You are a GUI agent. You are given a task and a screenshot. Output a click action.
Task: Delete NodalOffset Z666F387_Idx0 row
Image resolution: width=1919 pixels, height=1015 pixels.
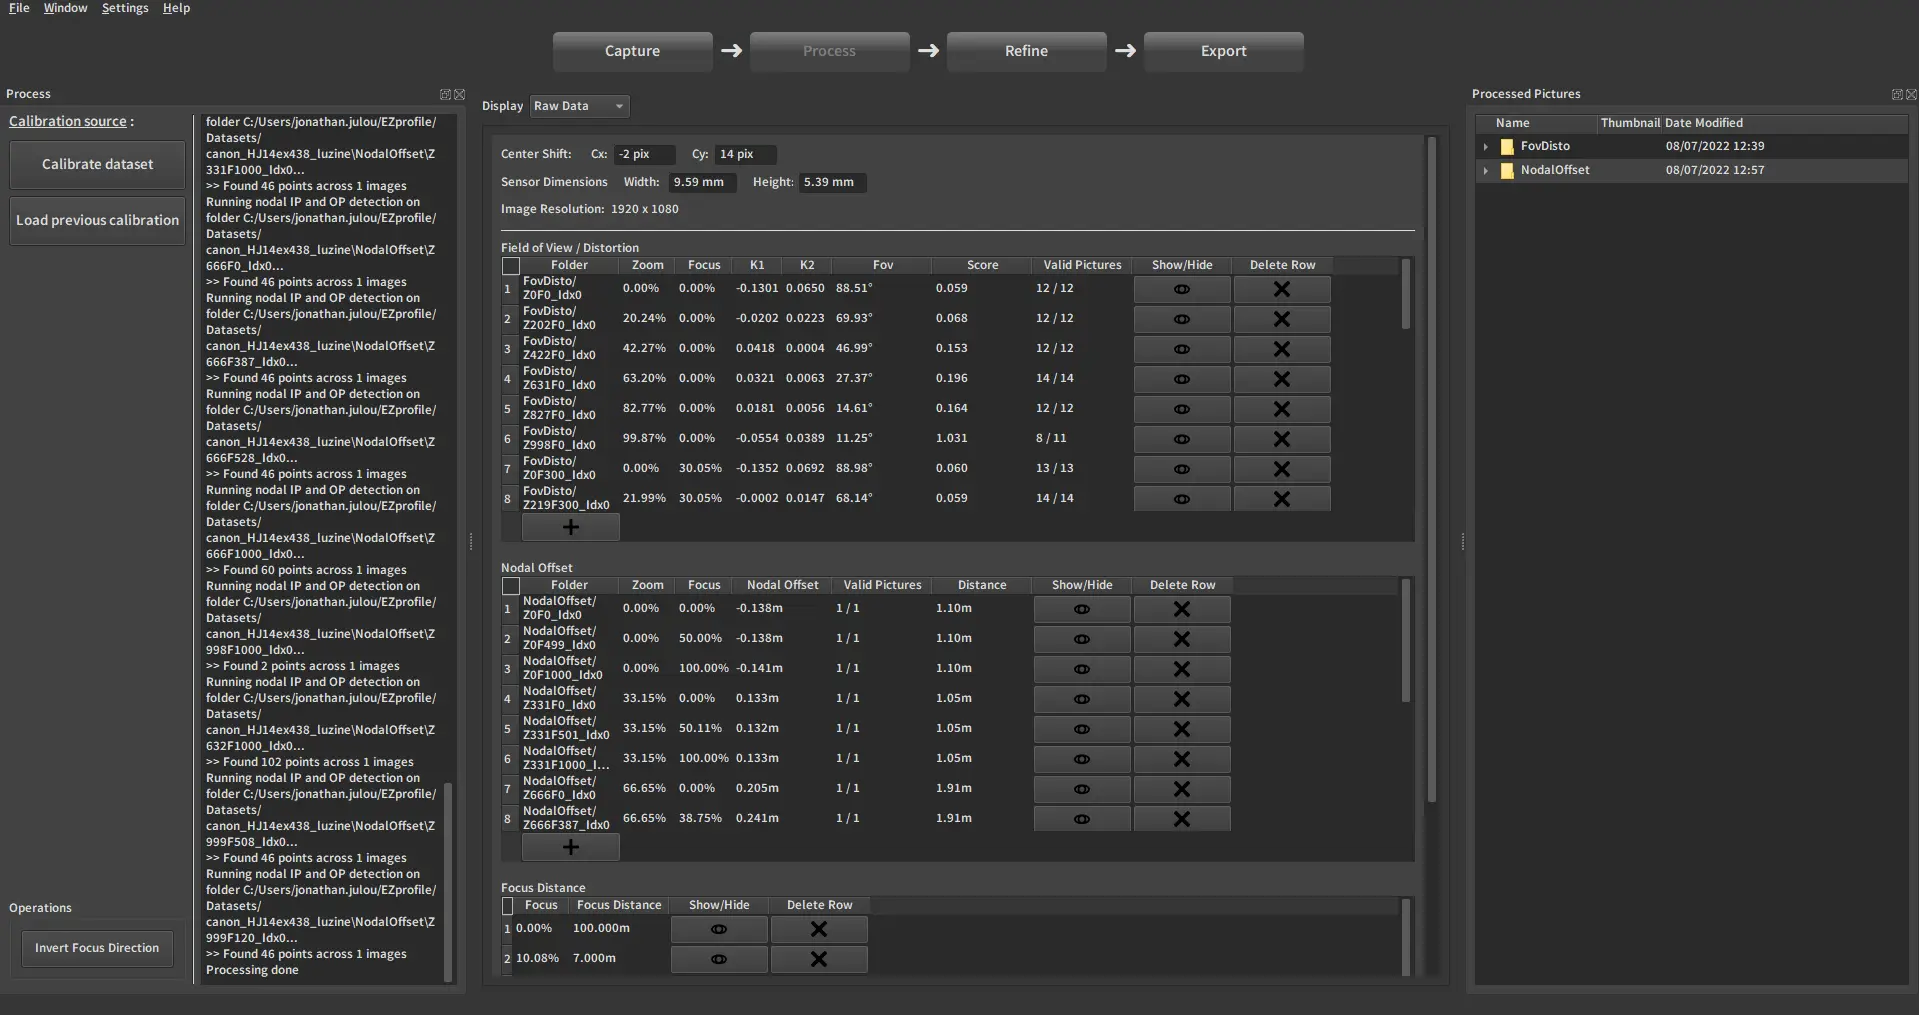pyautogui.click(x=1181, y=819)
